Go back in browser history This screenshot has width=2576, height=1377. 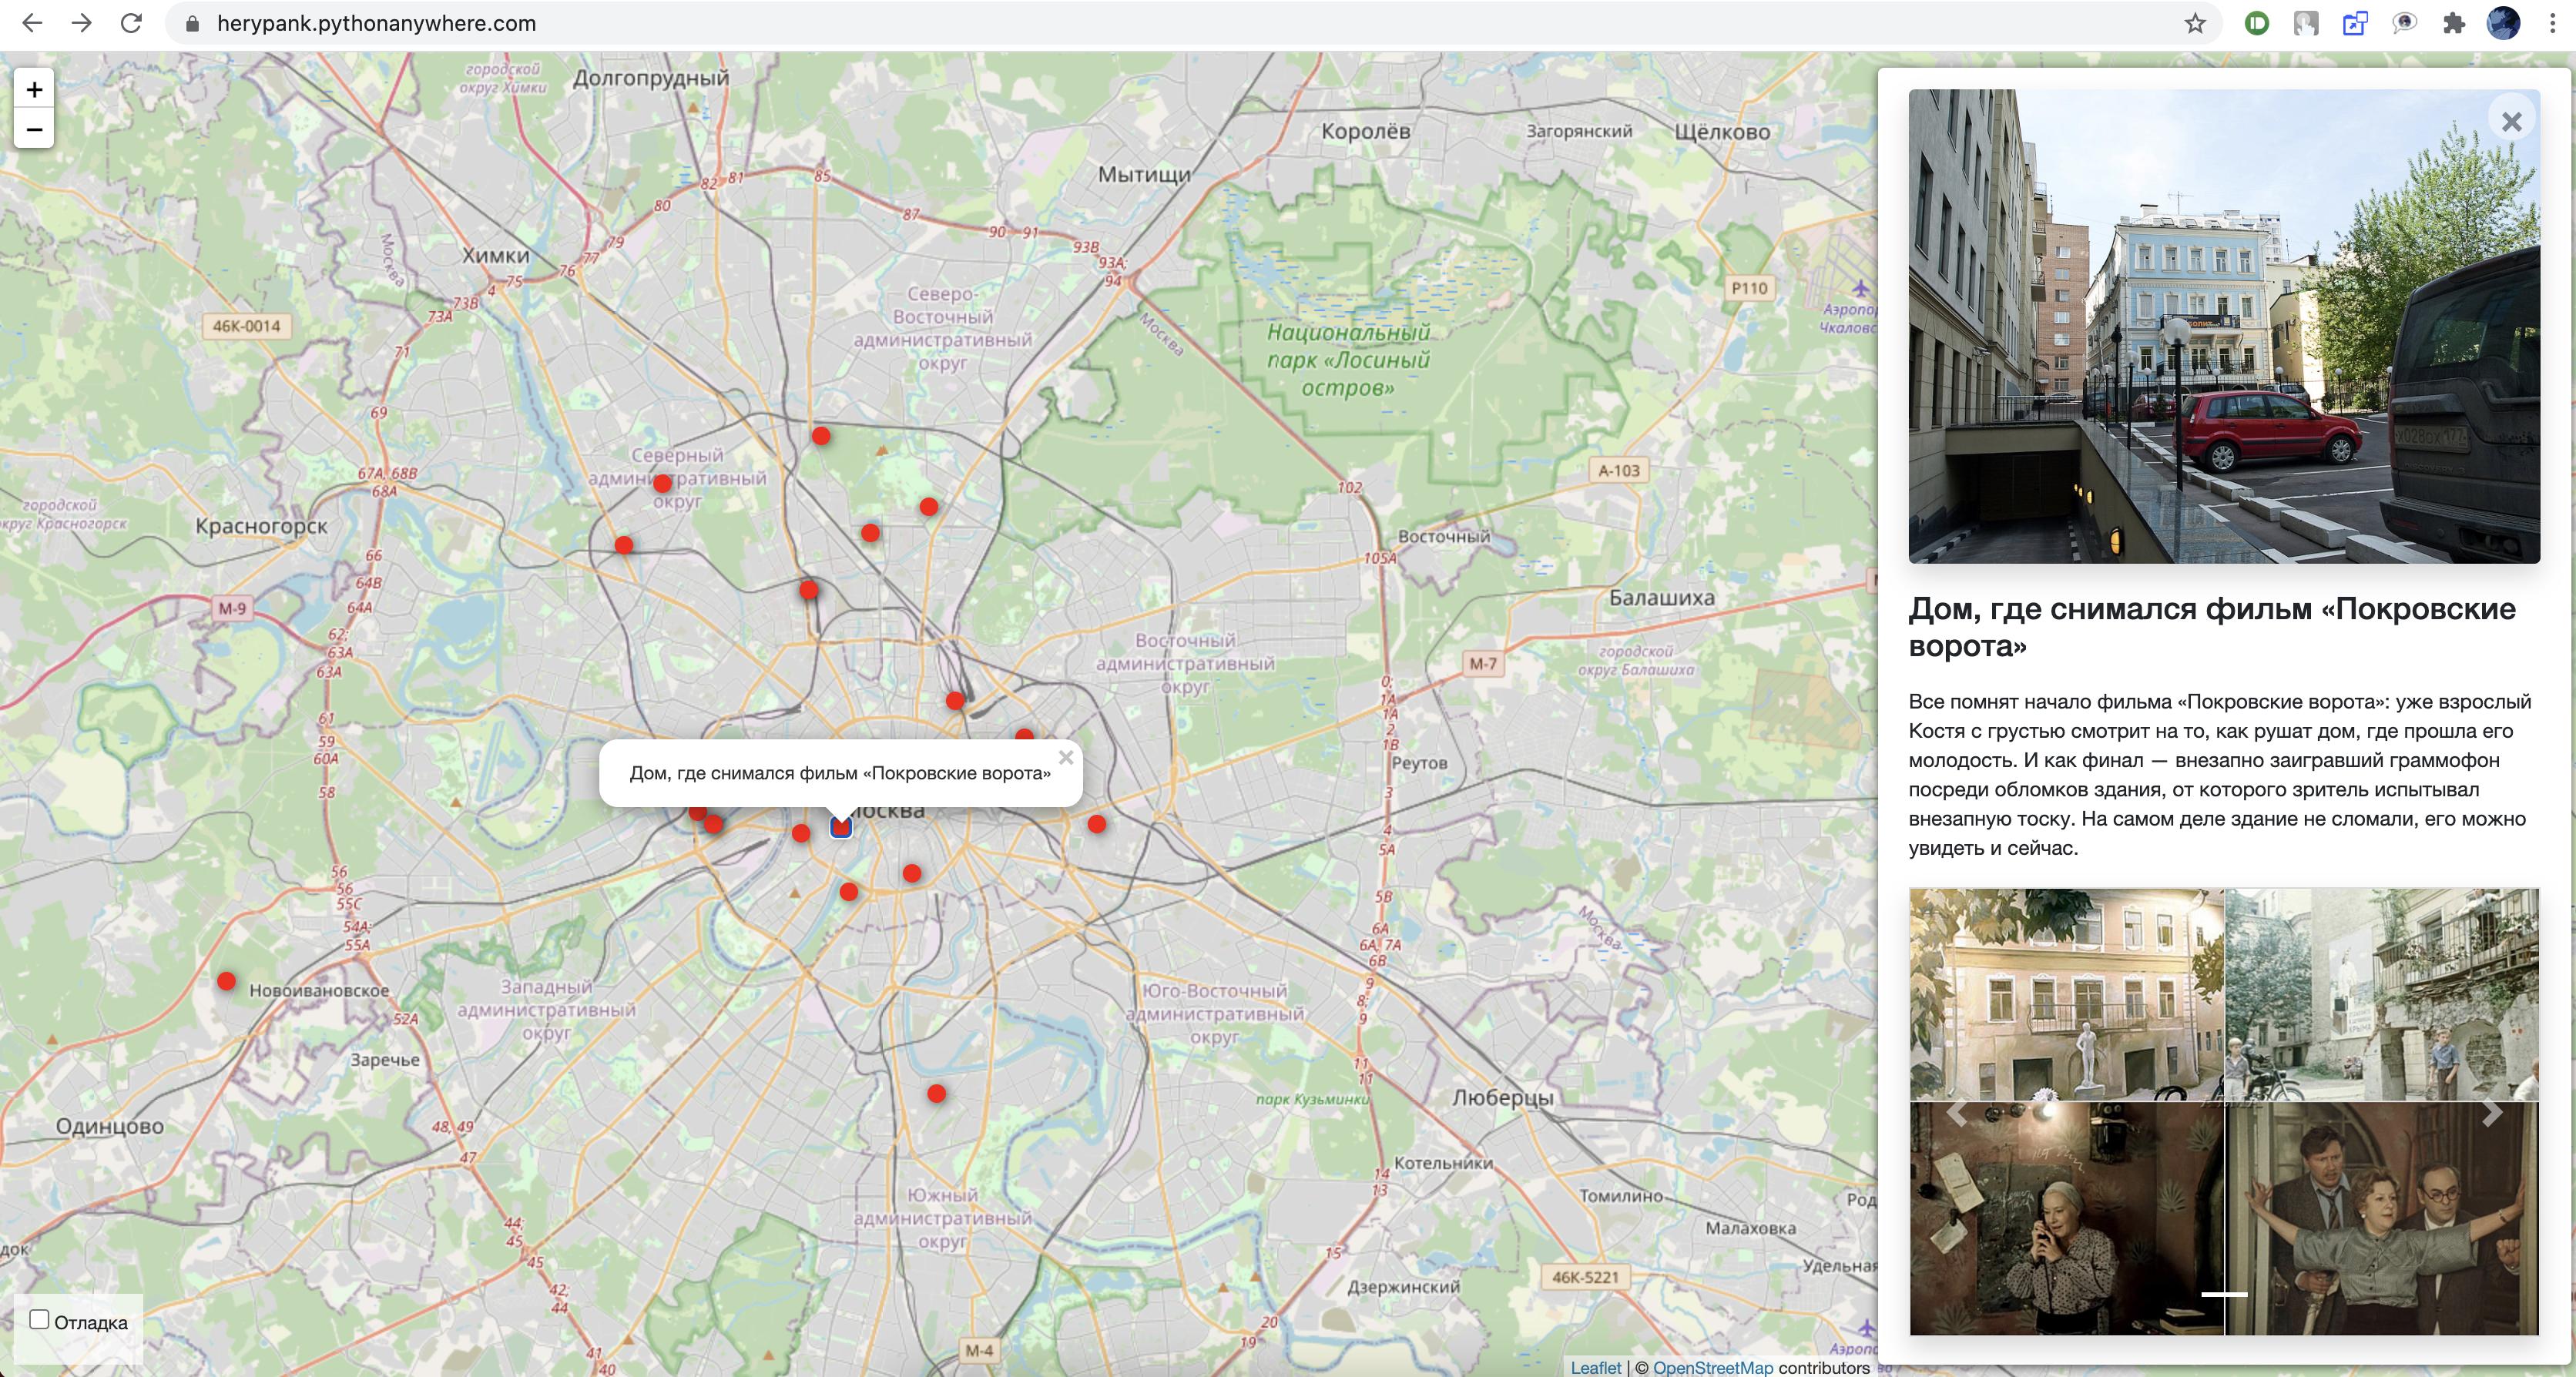(32, 23)
